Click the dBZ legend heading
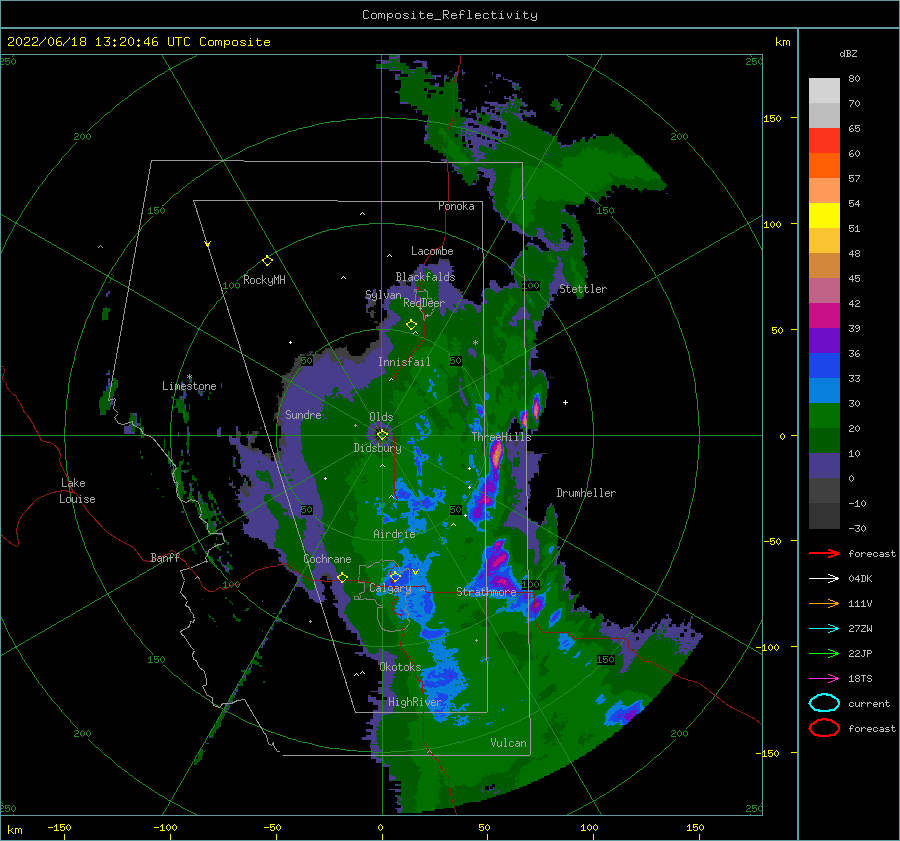The height and width of the screenshot is (841, 900). pyautogui.click(x=848, y=53)
